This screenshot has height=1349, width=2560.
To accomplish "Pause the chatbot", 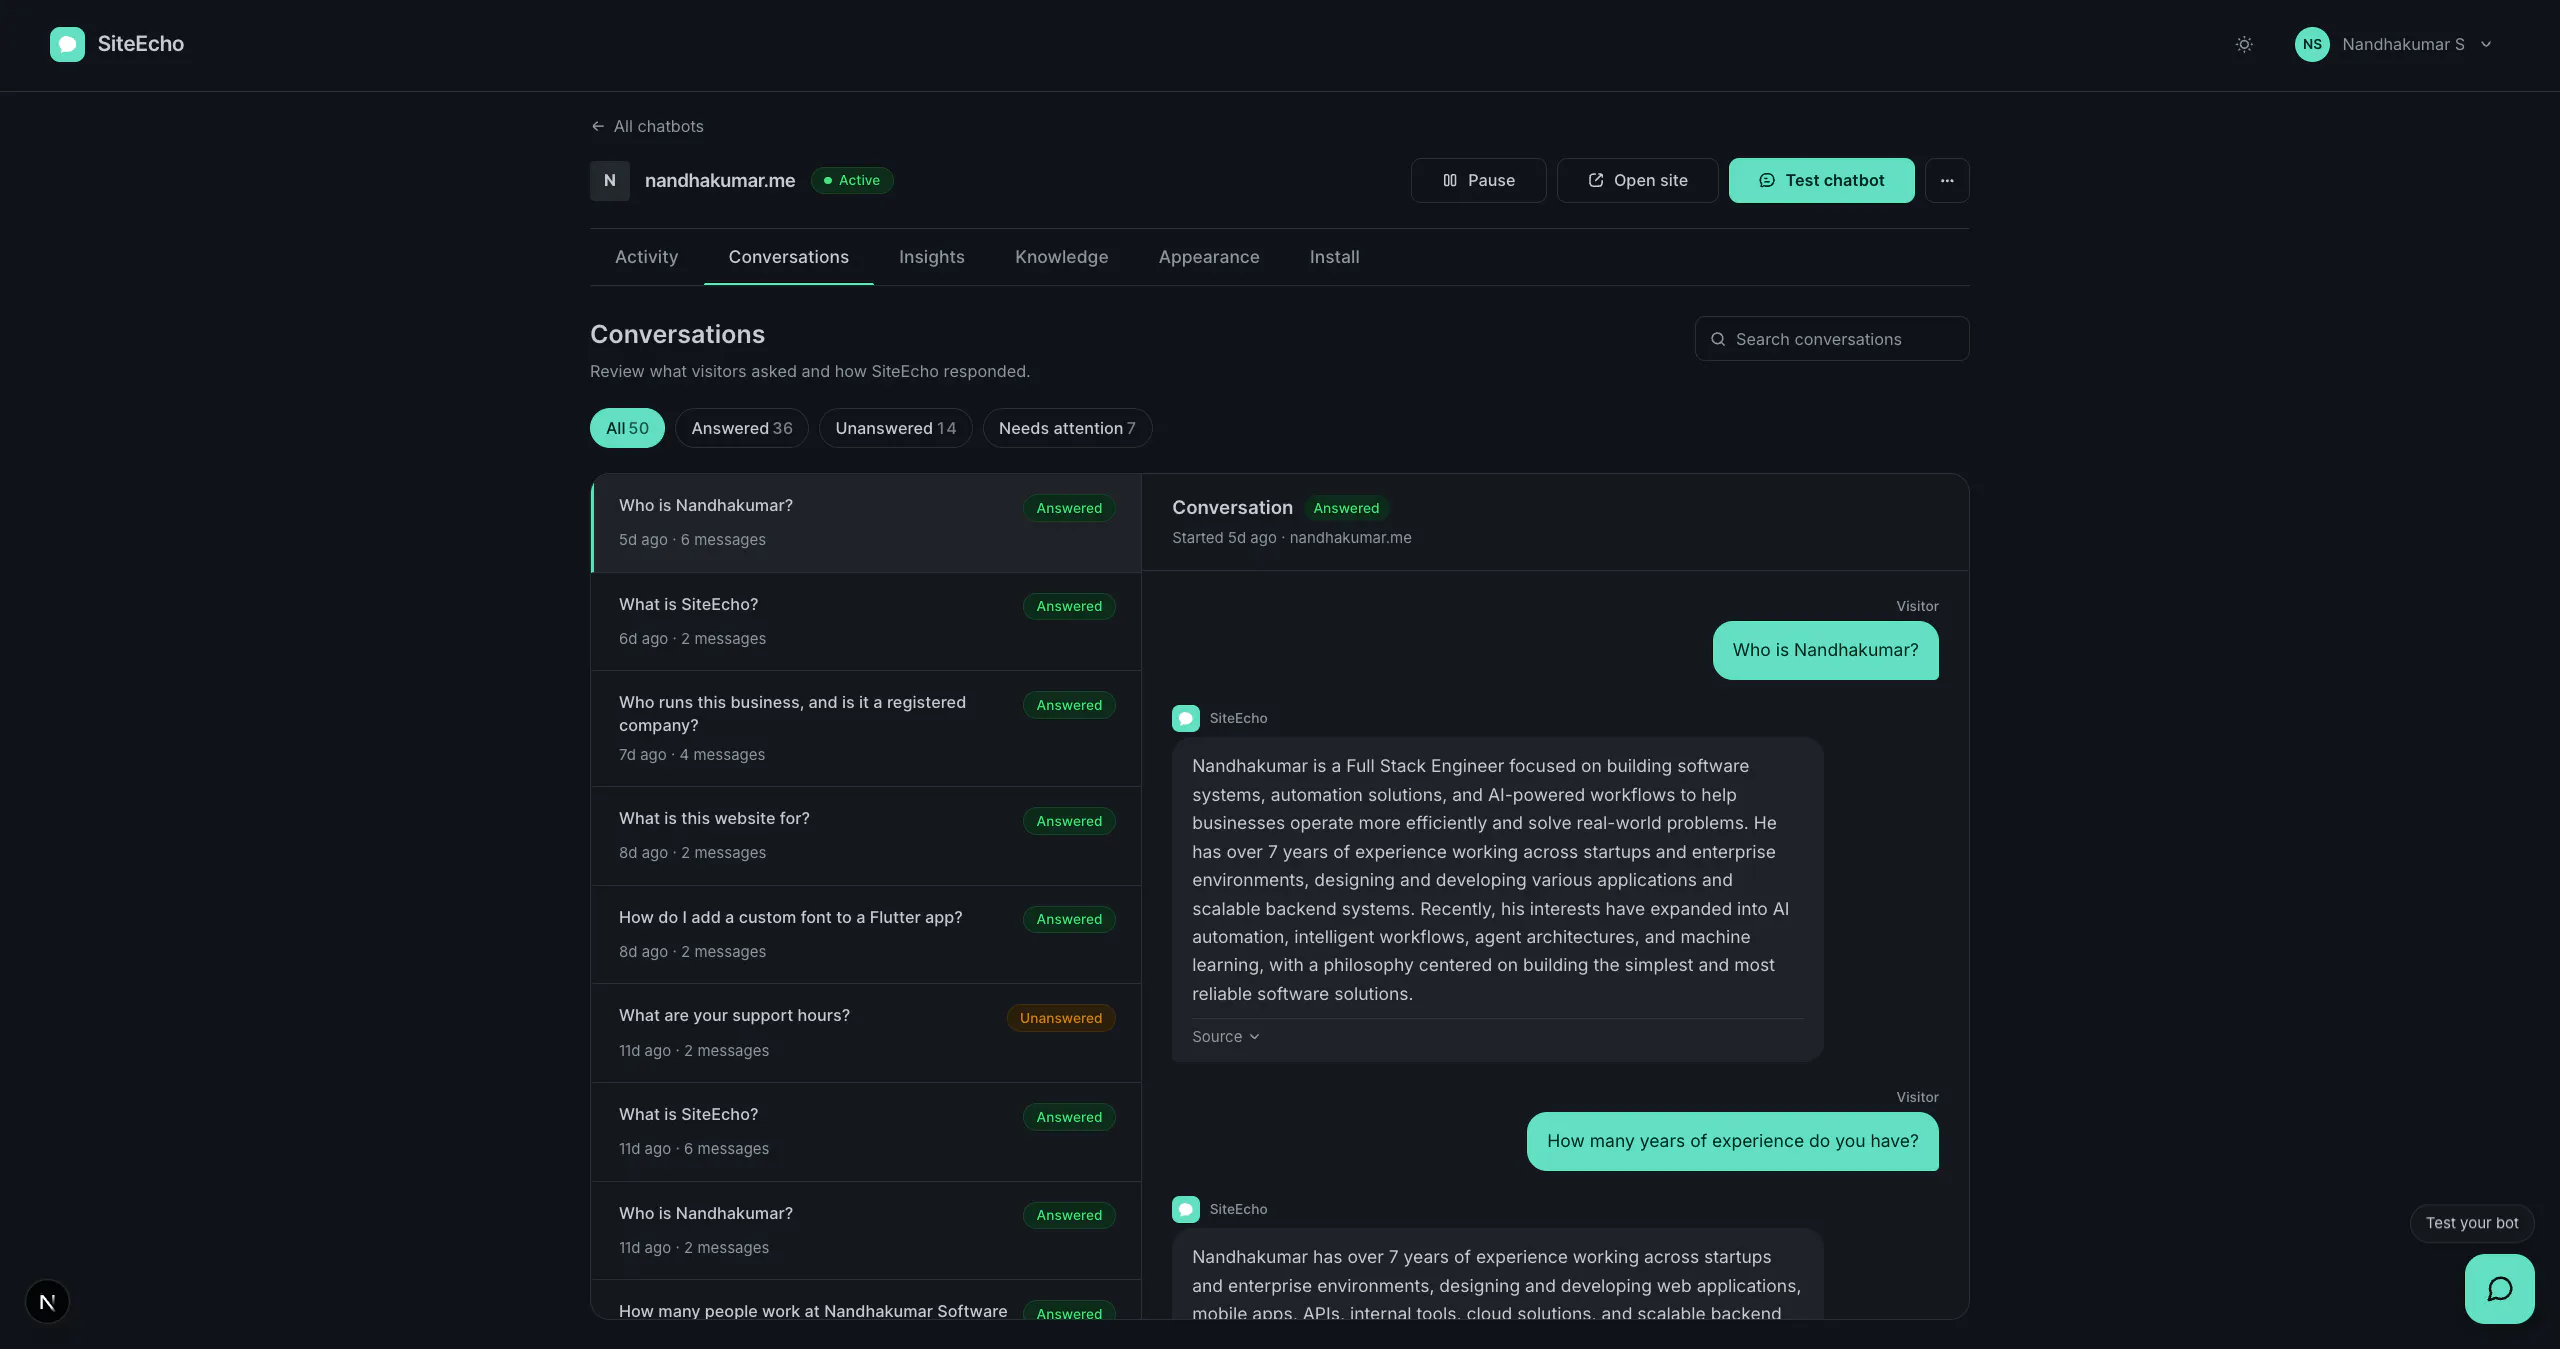I will pos(1478,181).
